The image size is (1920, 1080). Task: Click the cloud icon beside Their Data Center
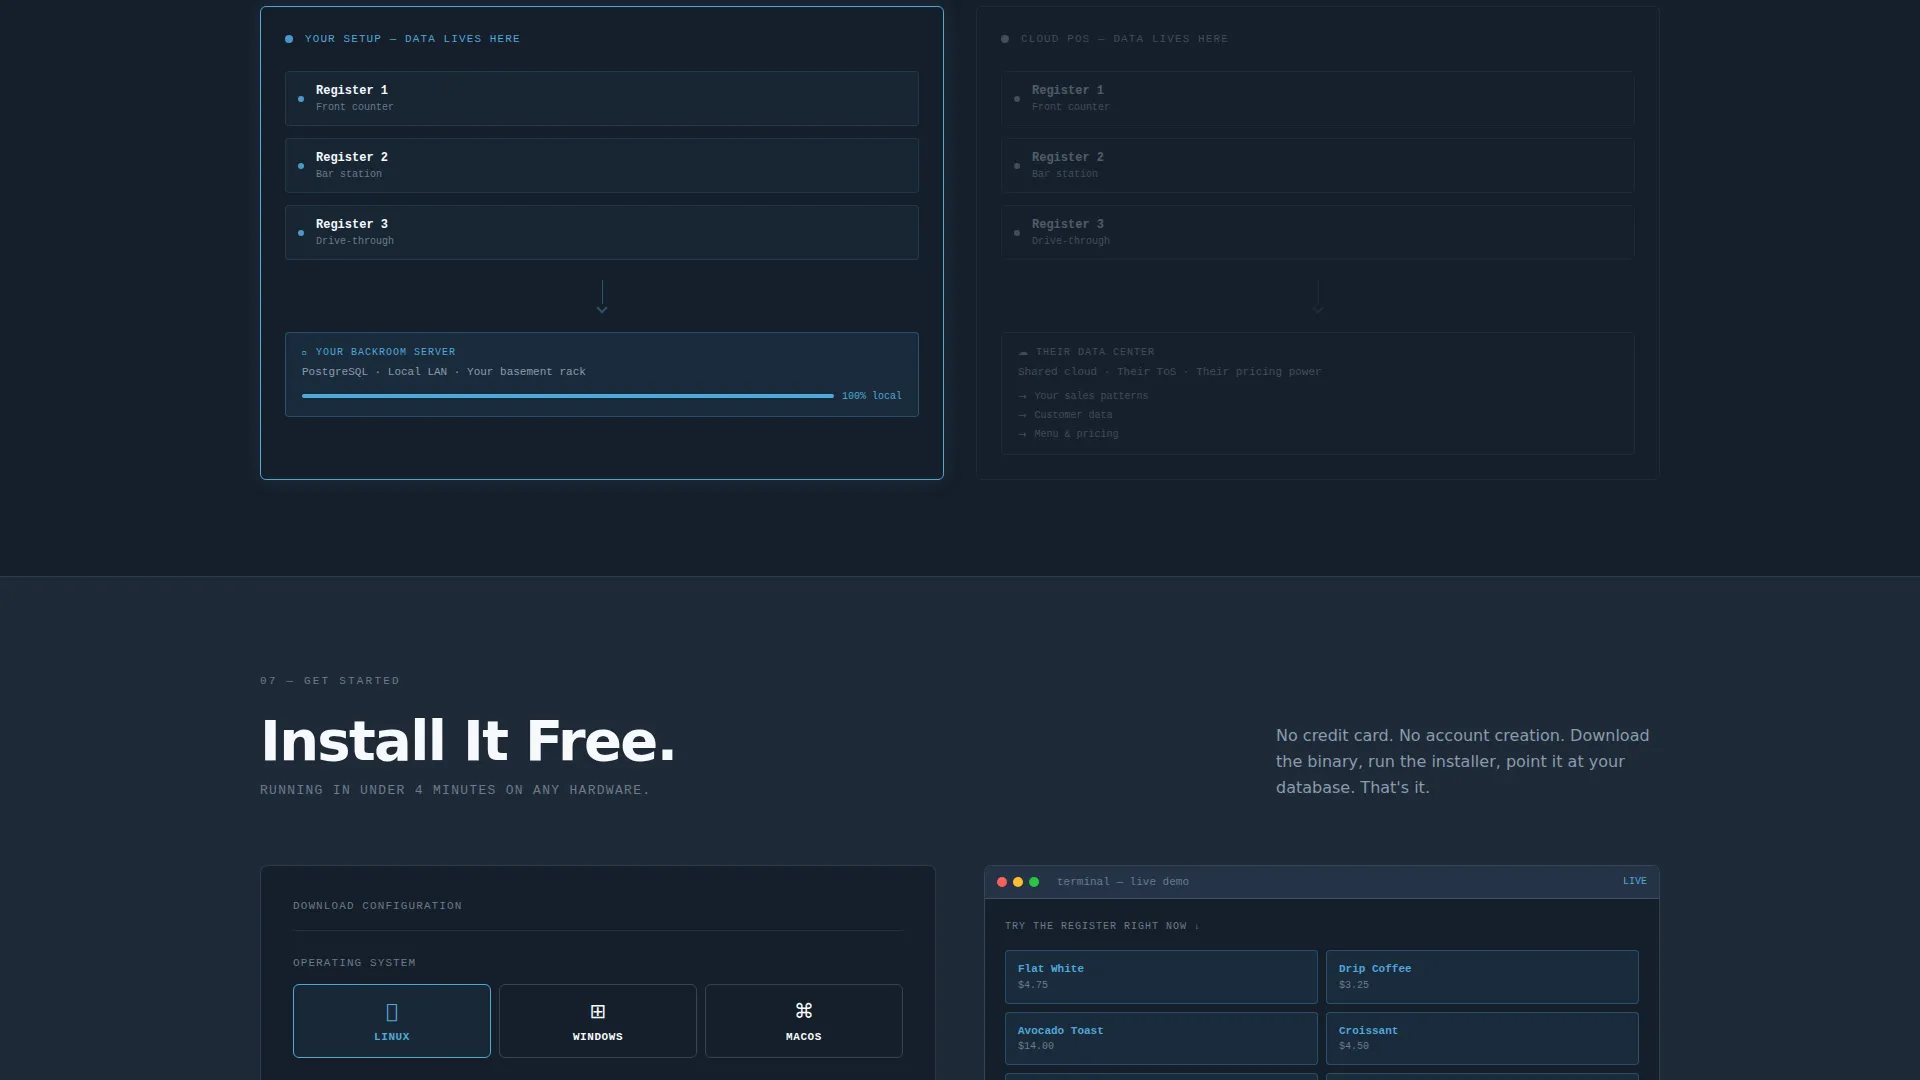coord(1023,353)
